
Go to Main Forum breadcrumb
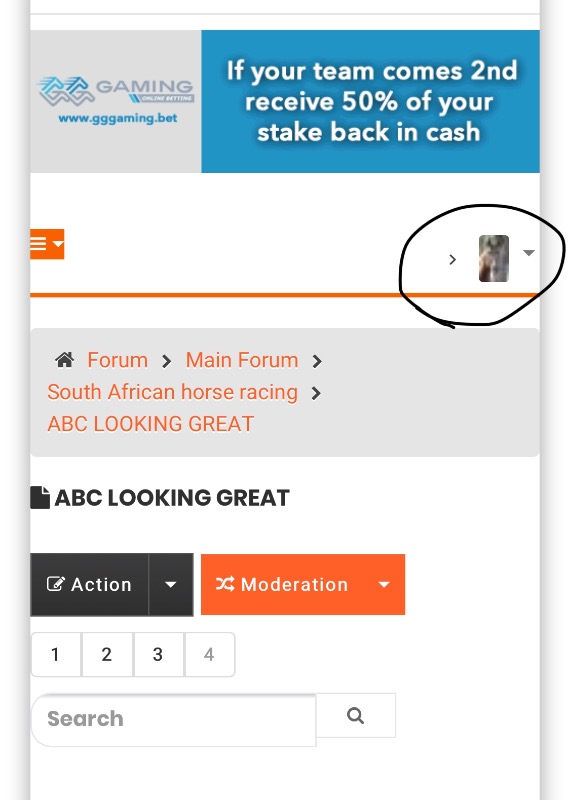point(242,360)
